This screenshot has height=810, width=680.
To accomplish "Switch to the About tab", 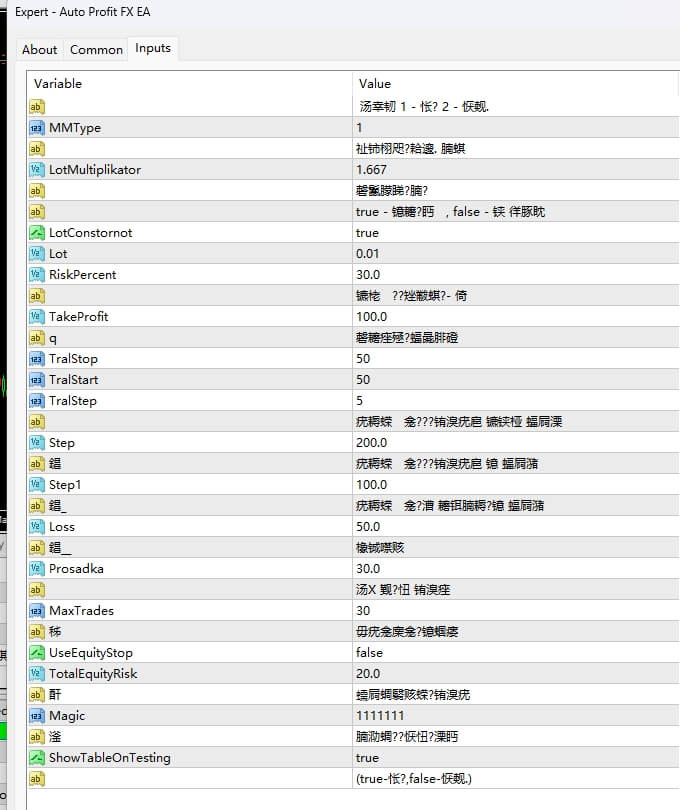I will [x=39, y=50].
